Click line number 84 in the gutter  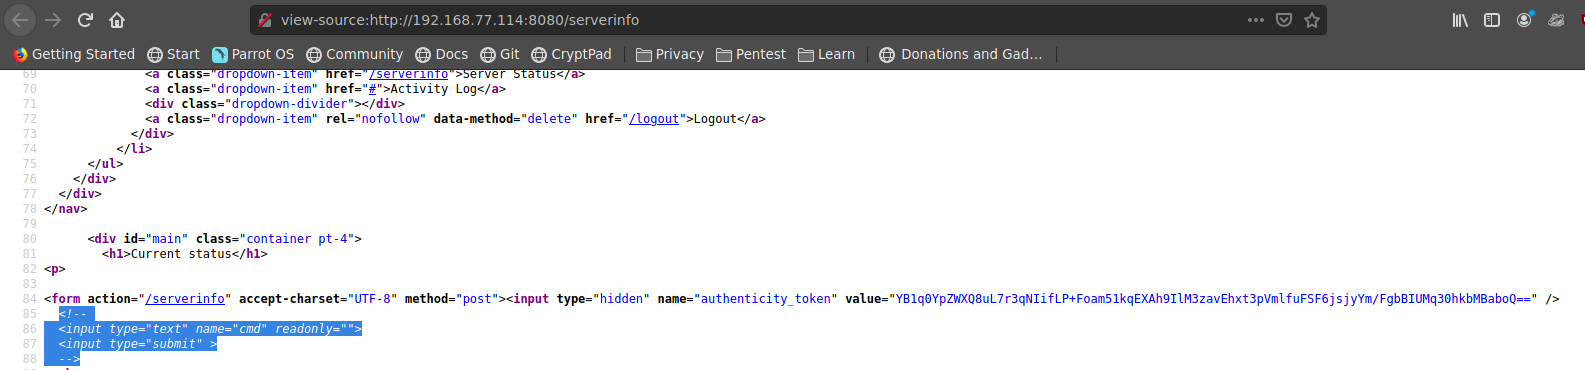[29, 299]
